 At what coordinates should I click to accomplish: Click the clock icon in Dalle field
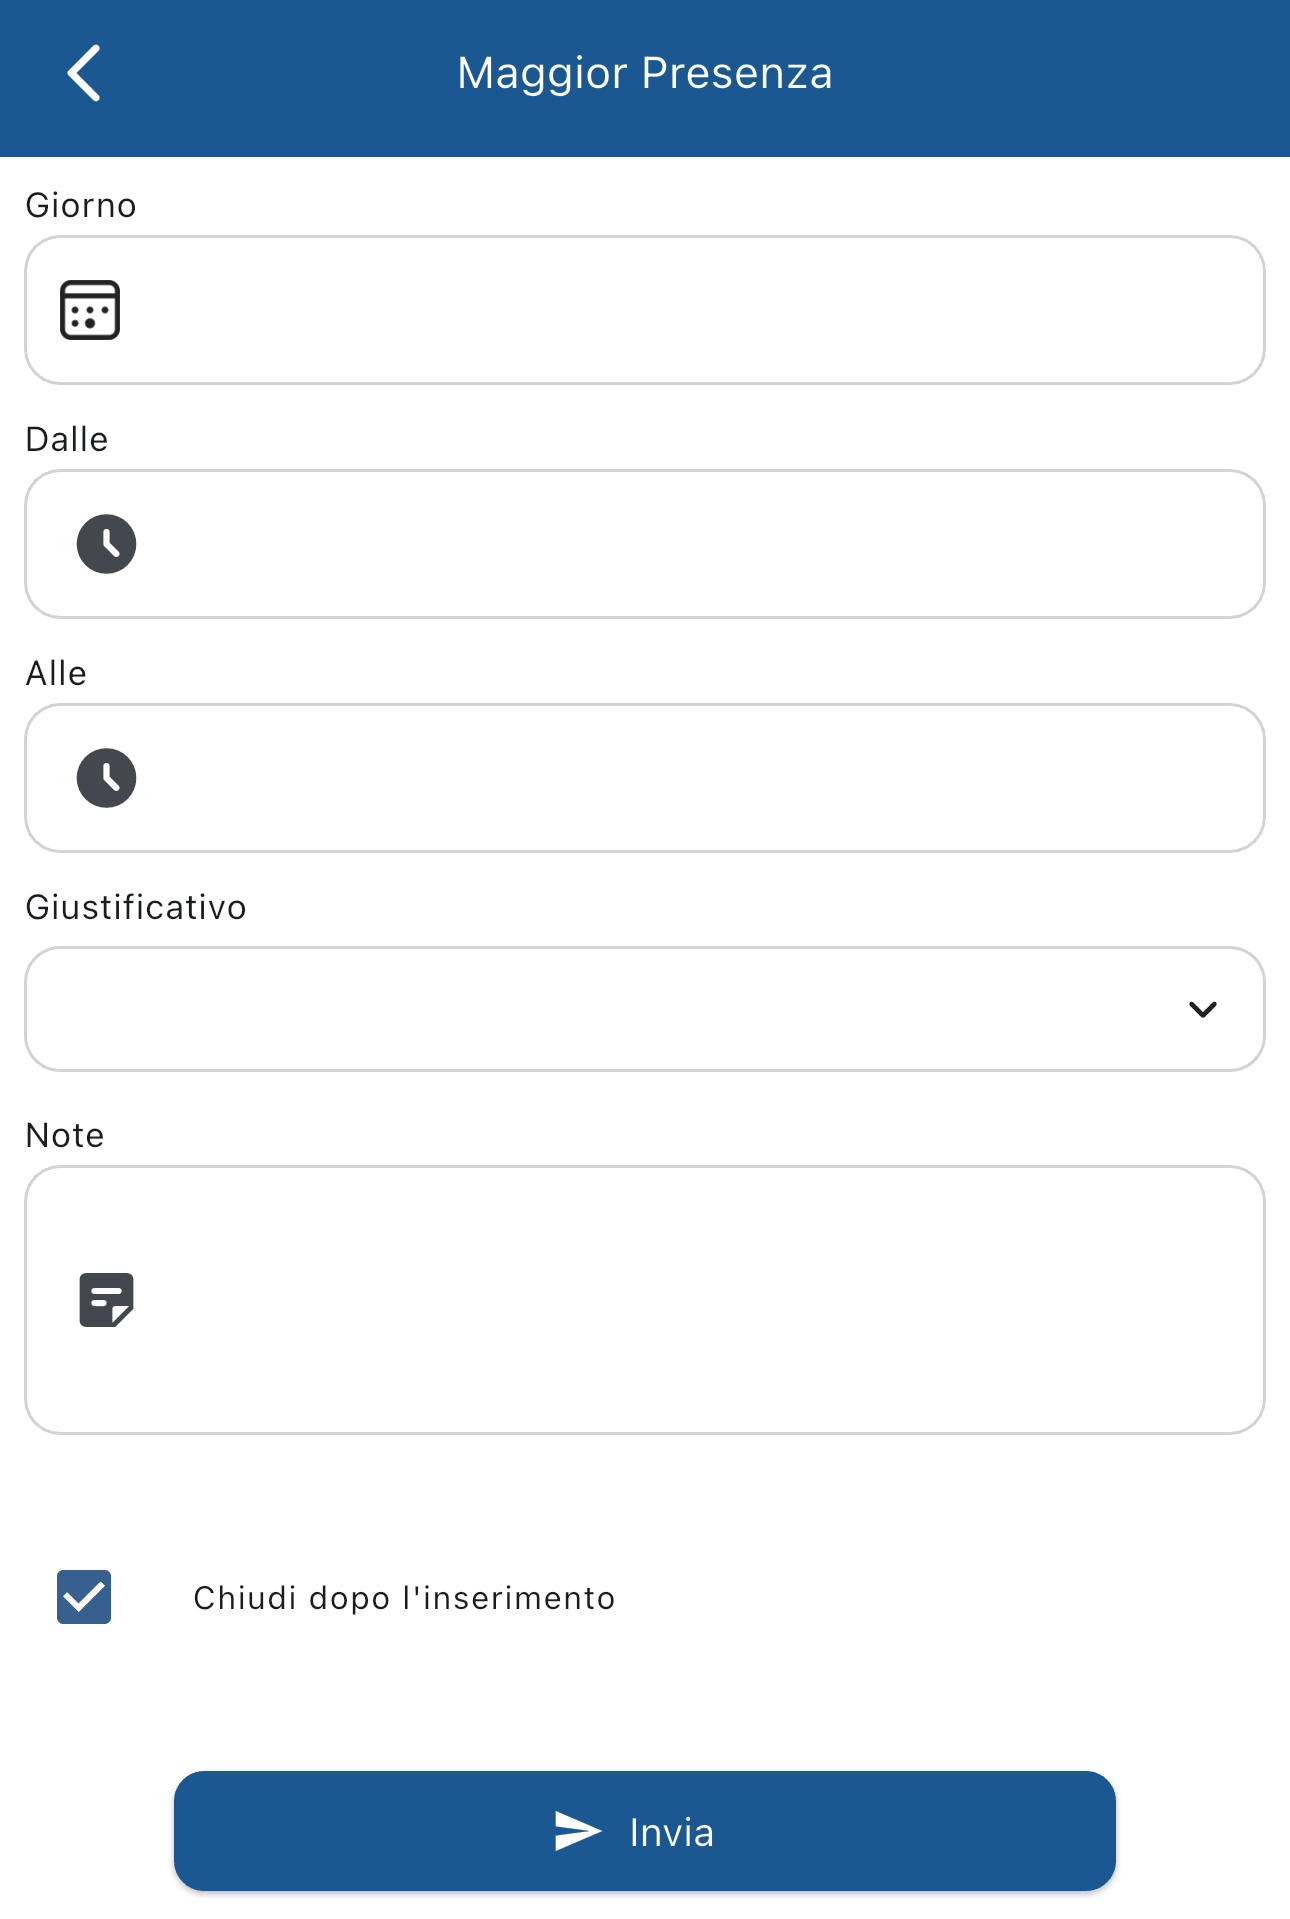107,544
